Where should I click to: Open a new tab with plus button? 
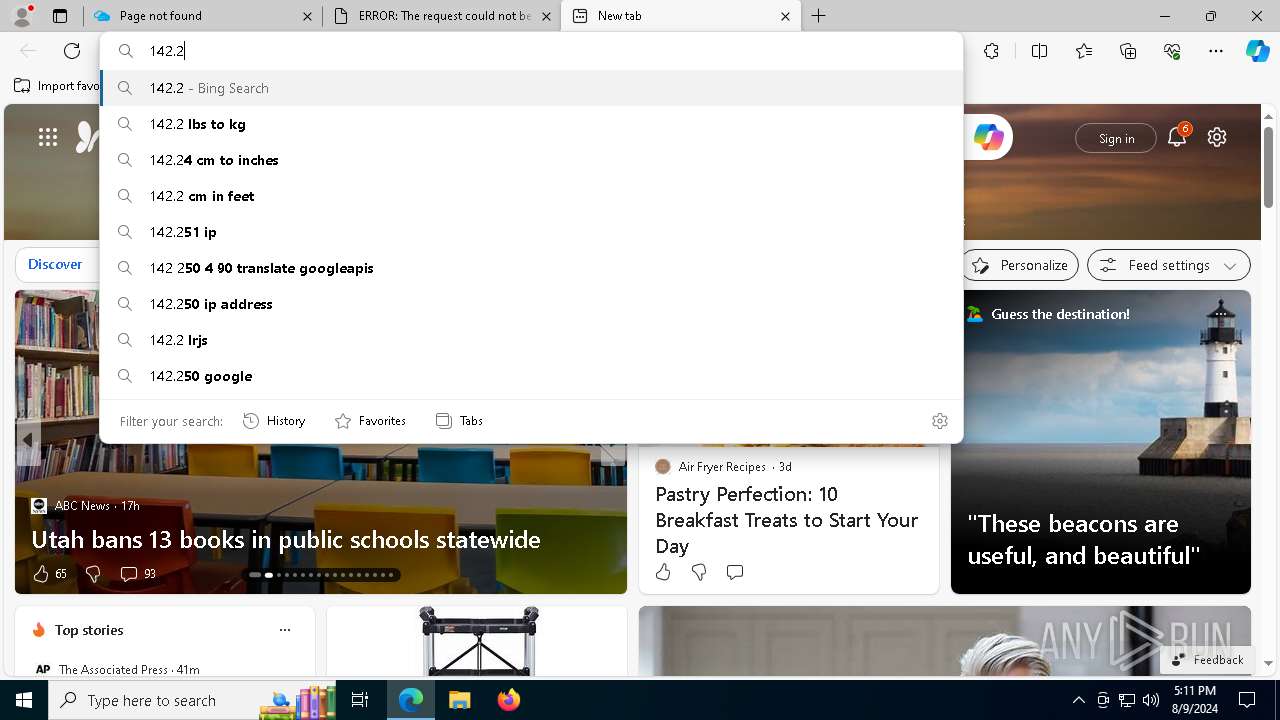click(818, 16)
